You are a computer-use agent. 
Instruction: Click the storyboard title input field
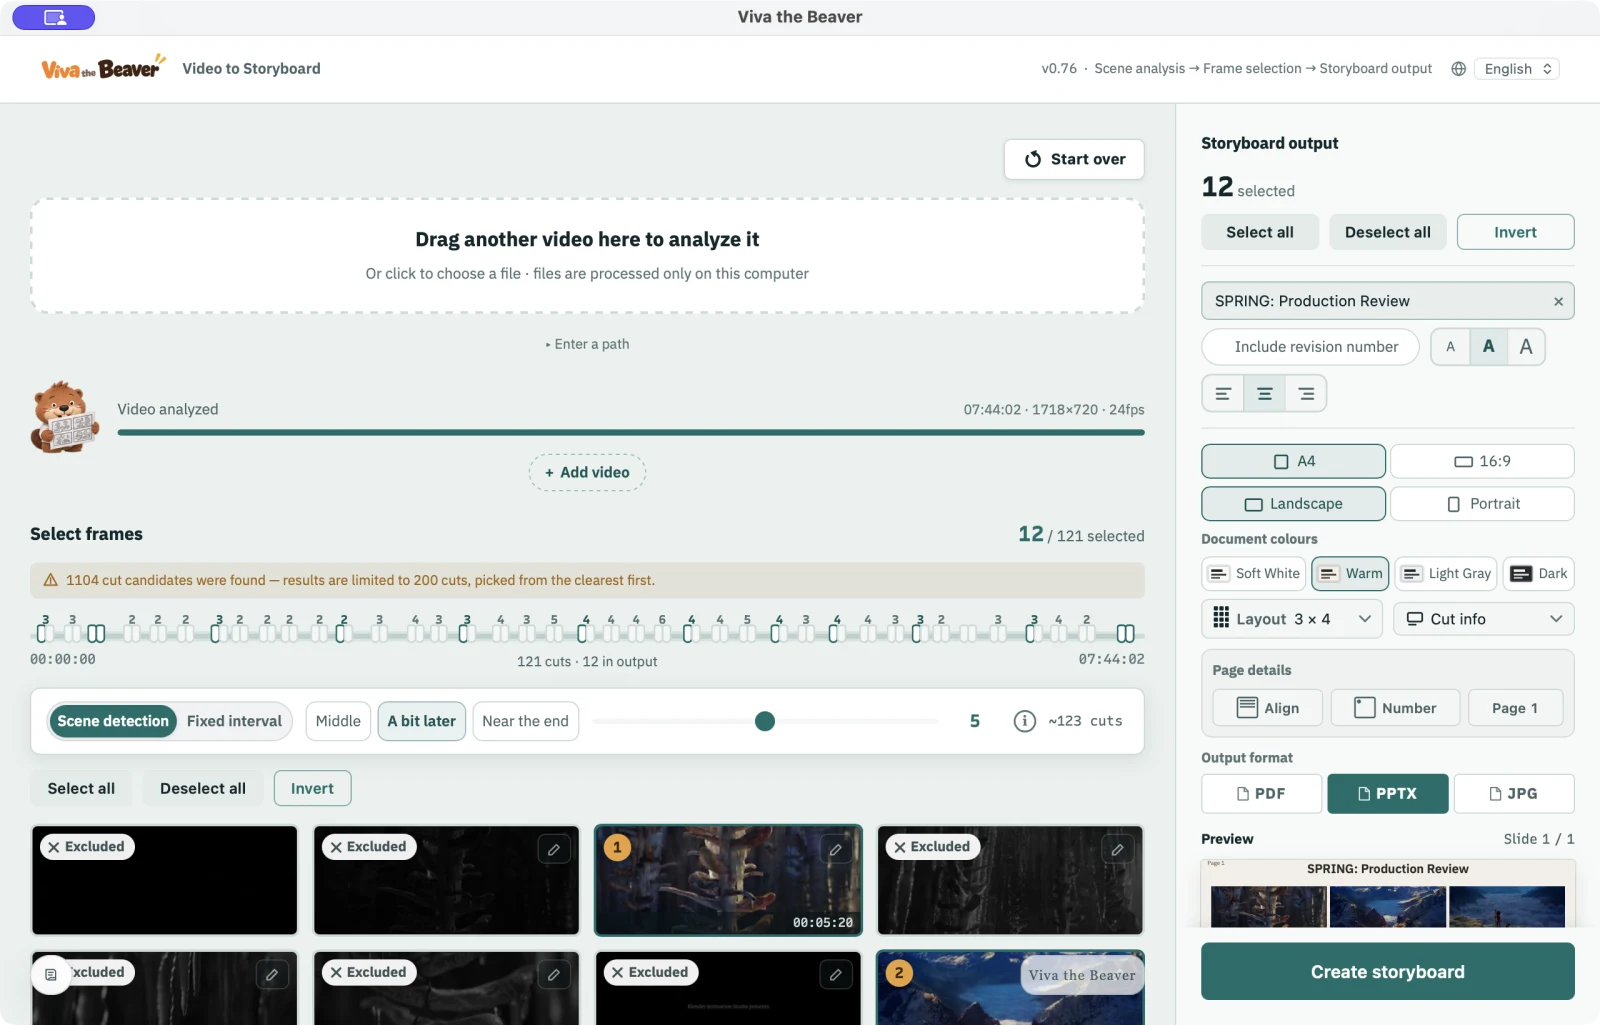(1388, 301)
